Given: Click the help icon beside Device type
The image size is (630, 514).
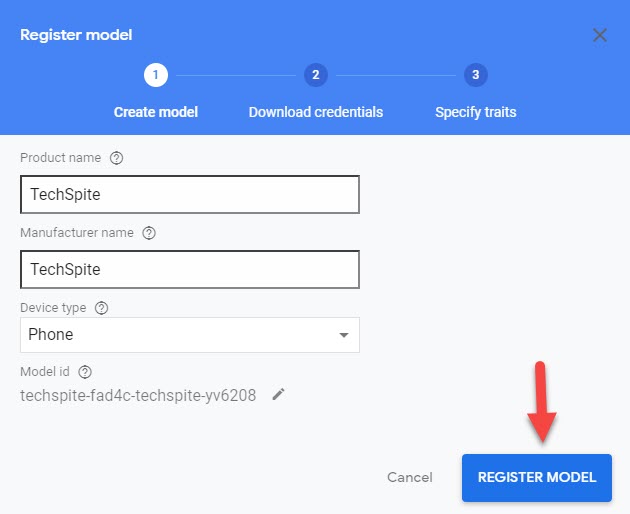Looking at the screenshot, I should pyautogui.click(x=101, y=308).
